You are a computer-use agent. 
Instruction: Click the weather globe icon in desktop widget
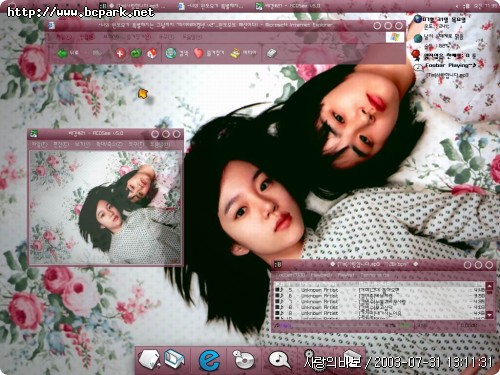click(418, 38)
